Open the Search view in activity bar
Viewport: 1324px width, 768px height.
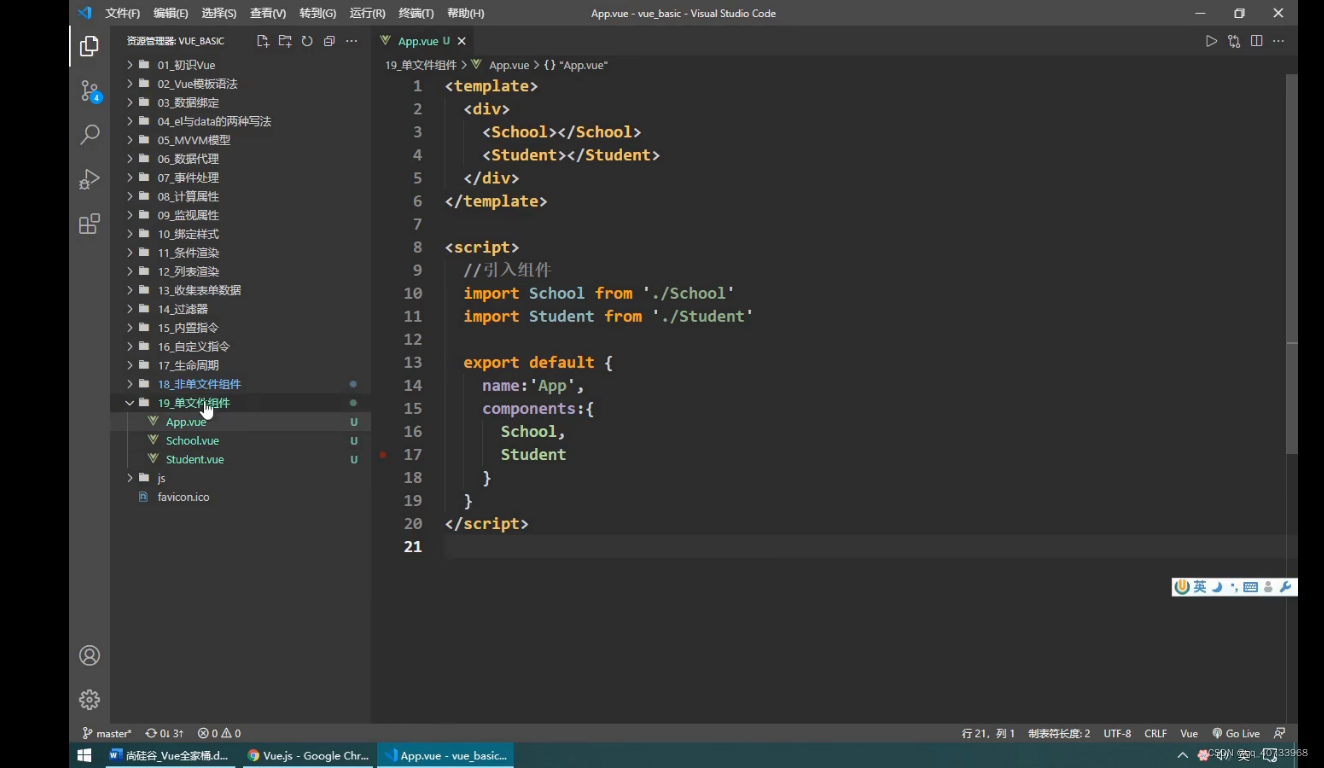(x=89, y=134)
